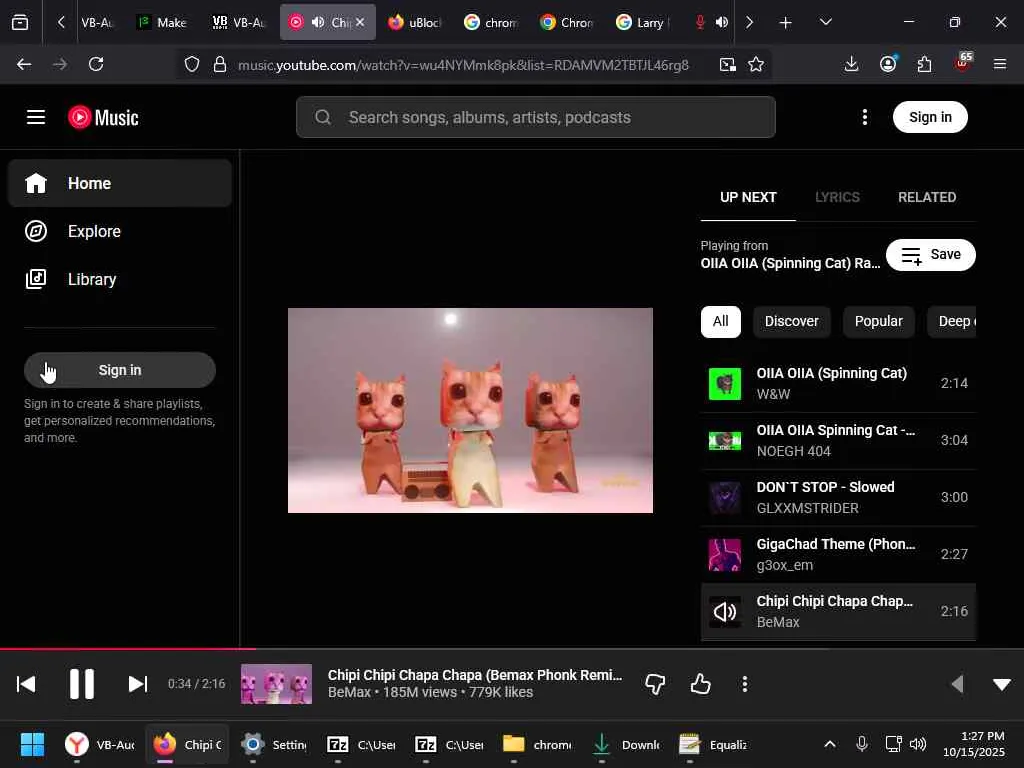Switch to the uBlock browser tab
This screenshot has height=768, width=1024.
pos(415,22)
